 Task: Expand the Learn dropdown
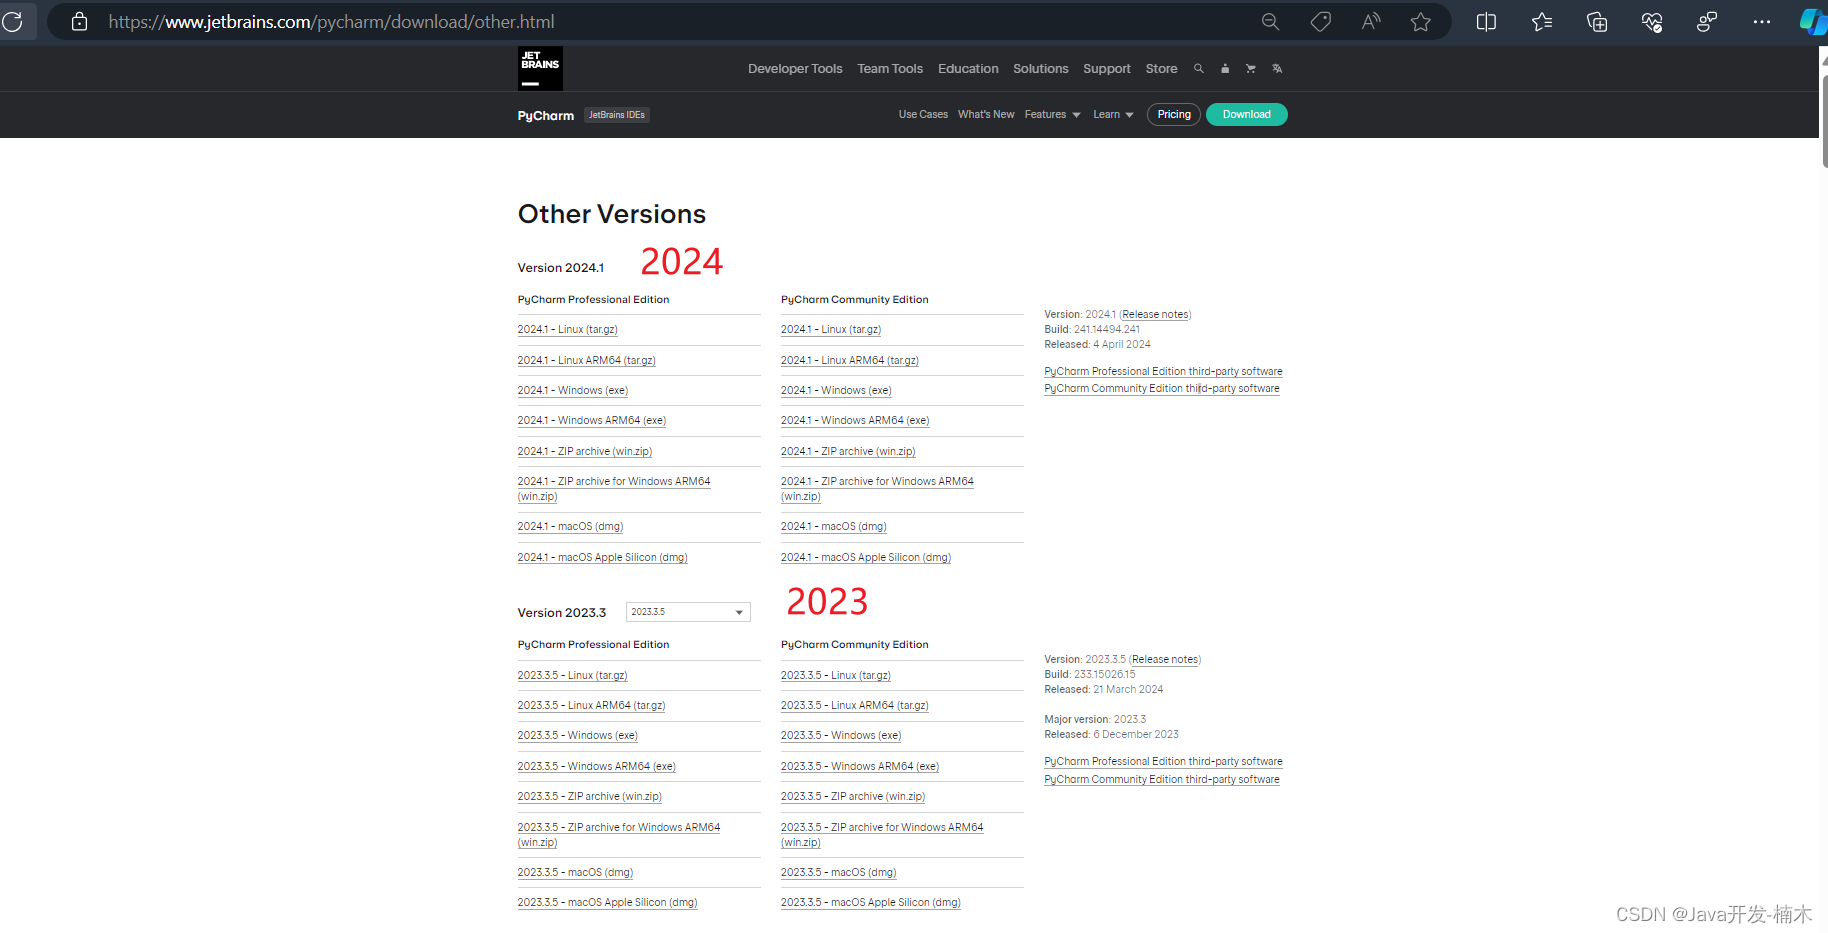[x=1113, y=115]
